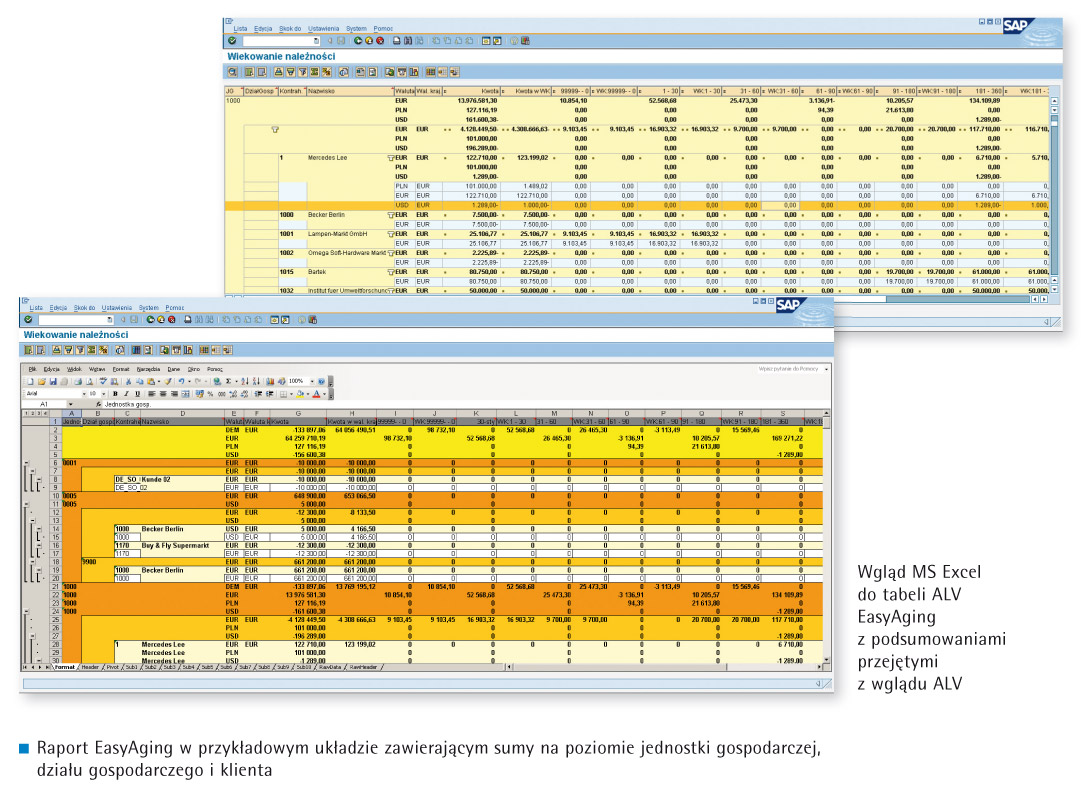Image resolution: width=1081 pixels, height=802 pixels.
Task: Click the Lampen-Markt GmbH row in the back table
Action: pyautogui.click(x=638, y=234)
